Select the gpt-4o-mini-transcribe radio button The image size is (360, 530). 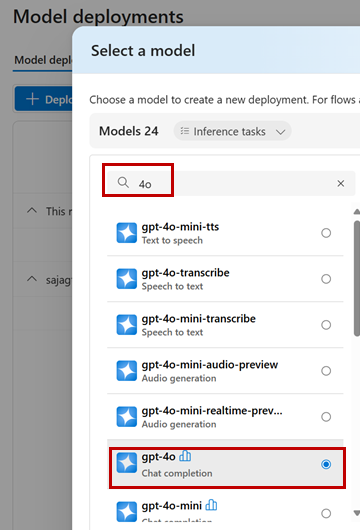[x=326, y=325]
